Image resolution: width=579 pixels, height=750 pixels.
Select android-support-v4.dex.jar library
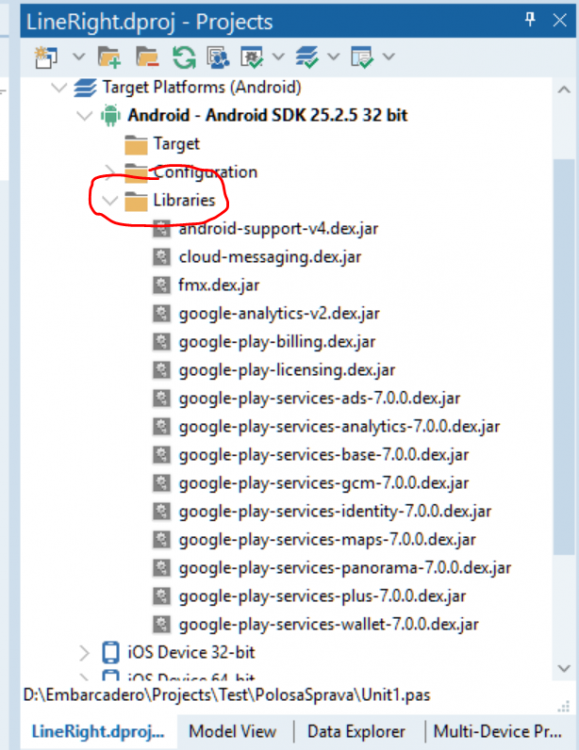[278, 229]
